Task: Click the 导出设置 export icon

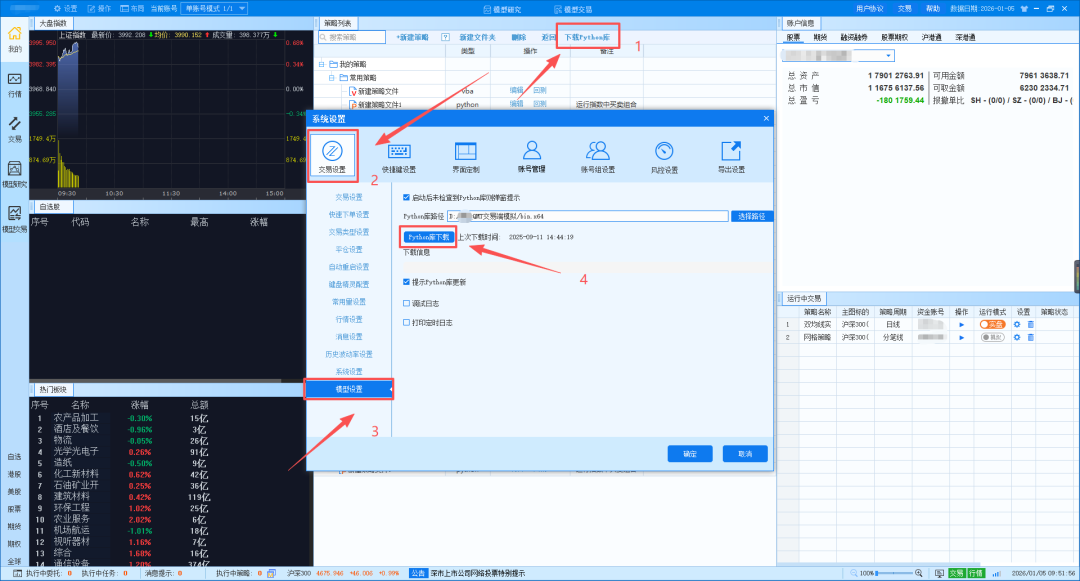Action: coord(731,155)
